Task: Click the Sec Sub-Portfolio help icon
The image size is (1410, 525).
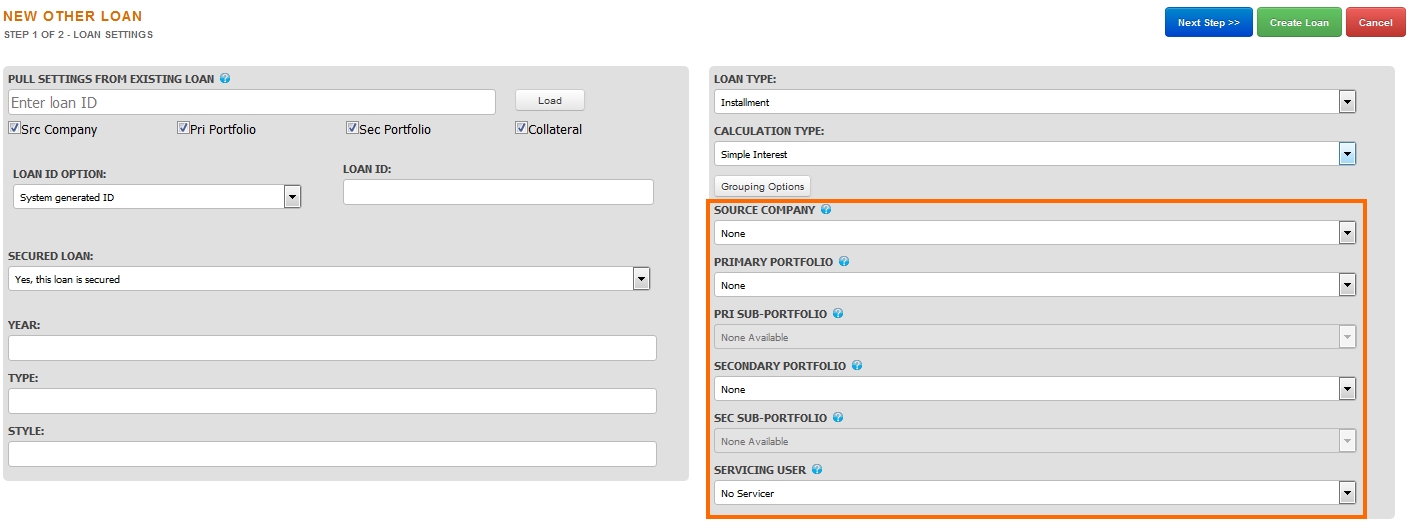Action: tap(838, 418)
